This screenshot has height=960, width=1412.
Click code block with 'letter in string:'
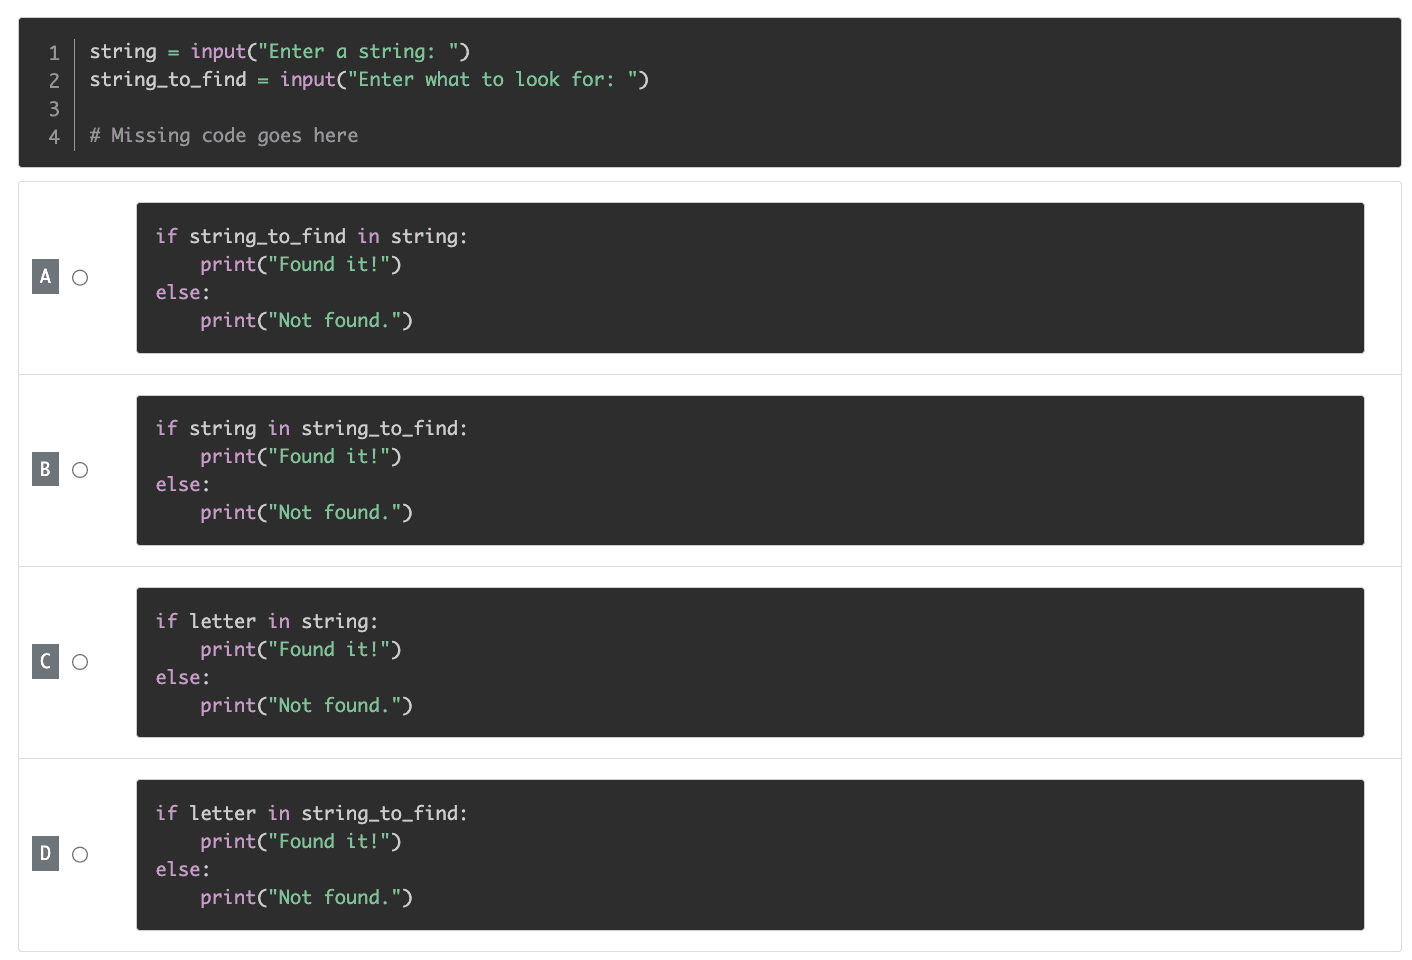pyautogui.click(x=750, y=662)
